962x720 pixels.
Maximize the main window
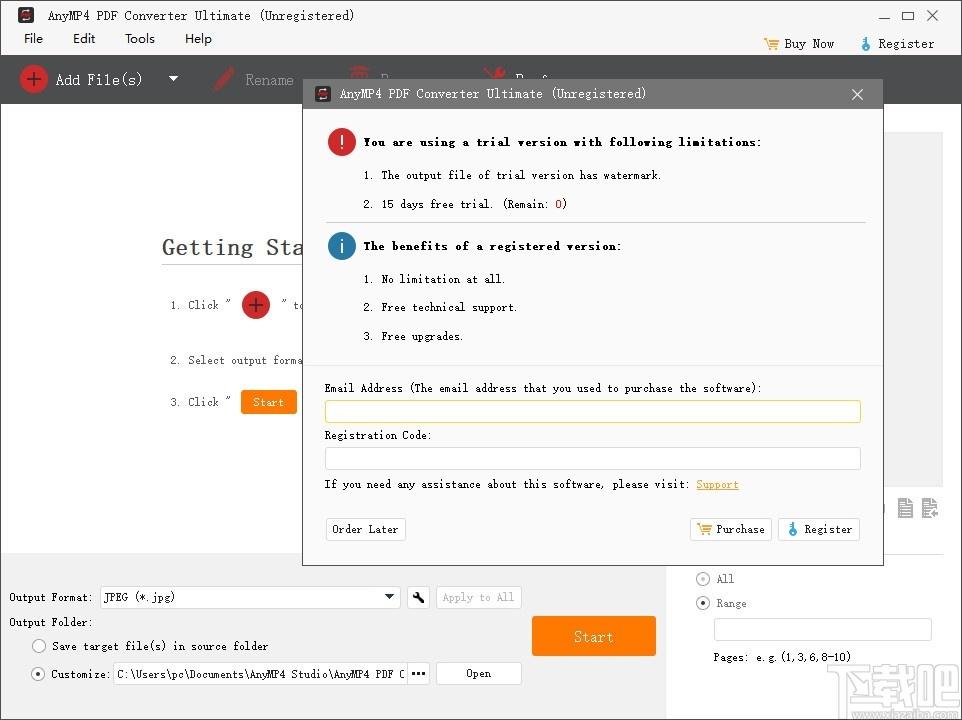(x=908, y=16)
